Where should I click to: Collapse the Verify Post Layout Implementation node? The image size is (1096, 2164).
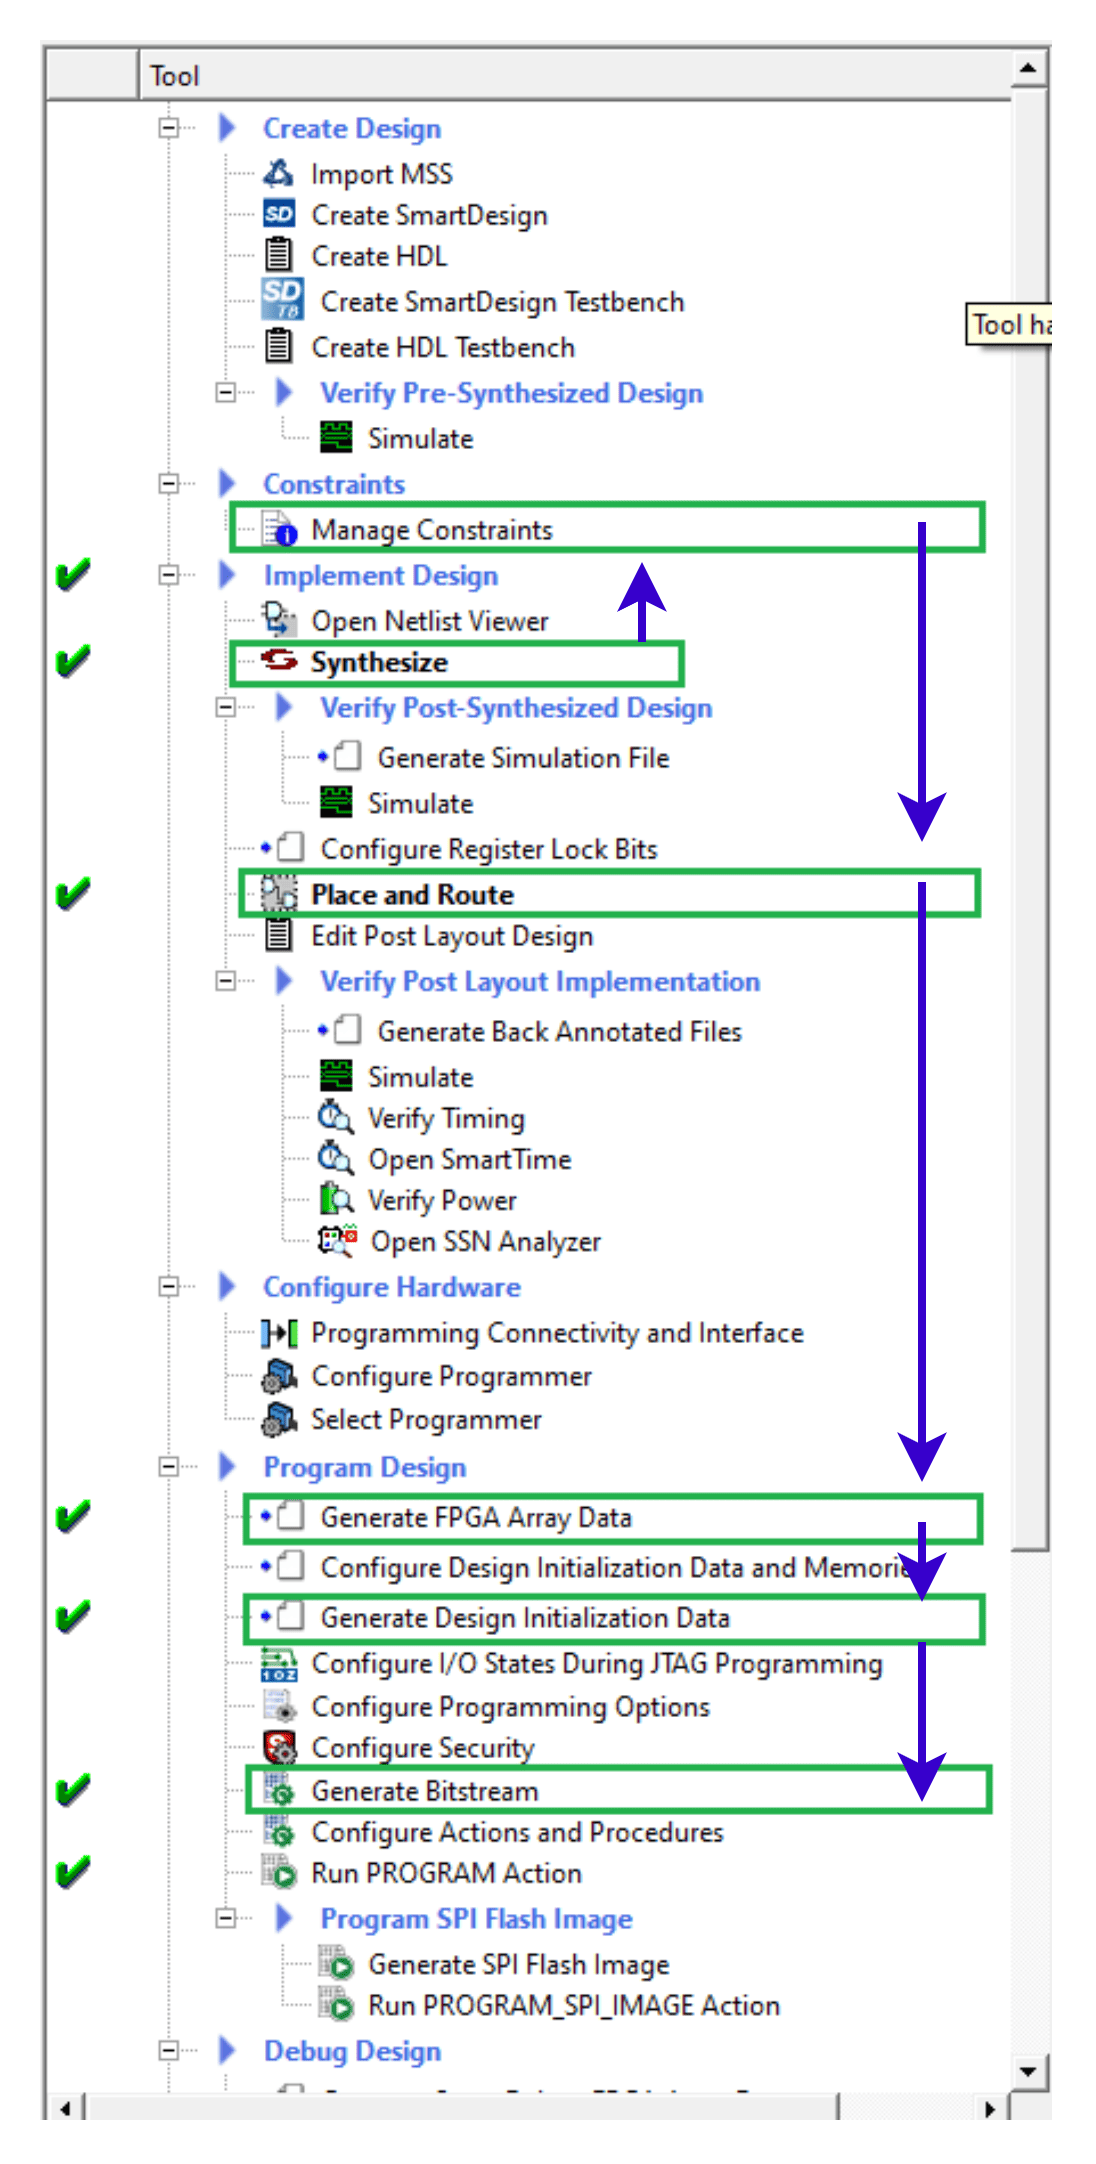(226, 981)
